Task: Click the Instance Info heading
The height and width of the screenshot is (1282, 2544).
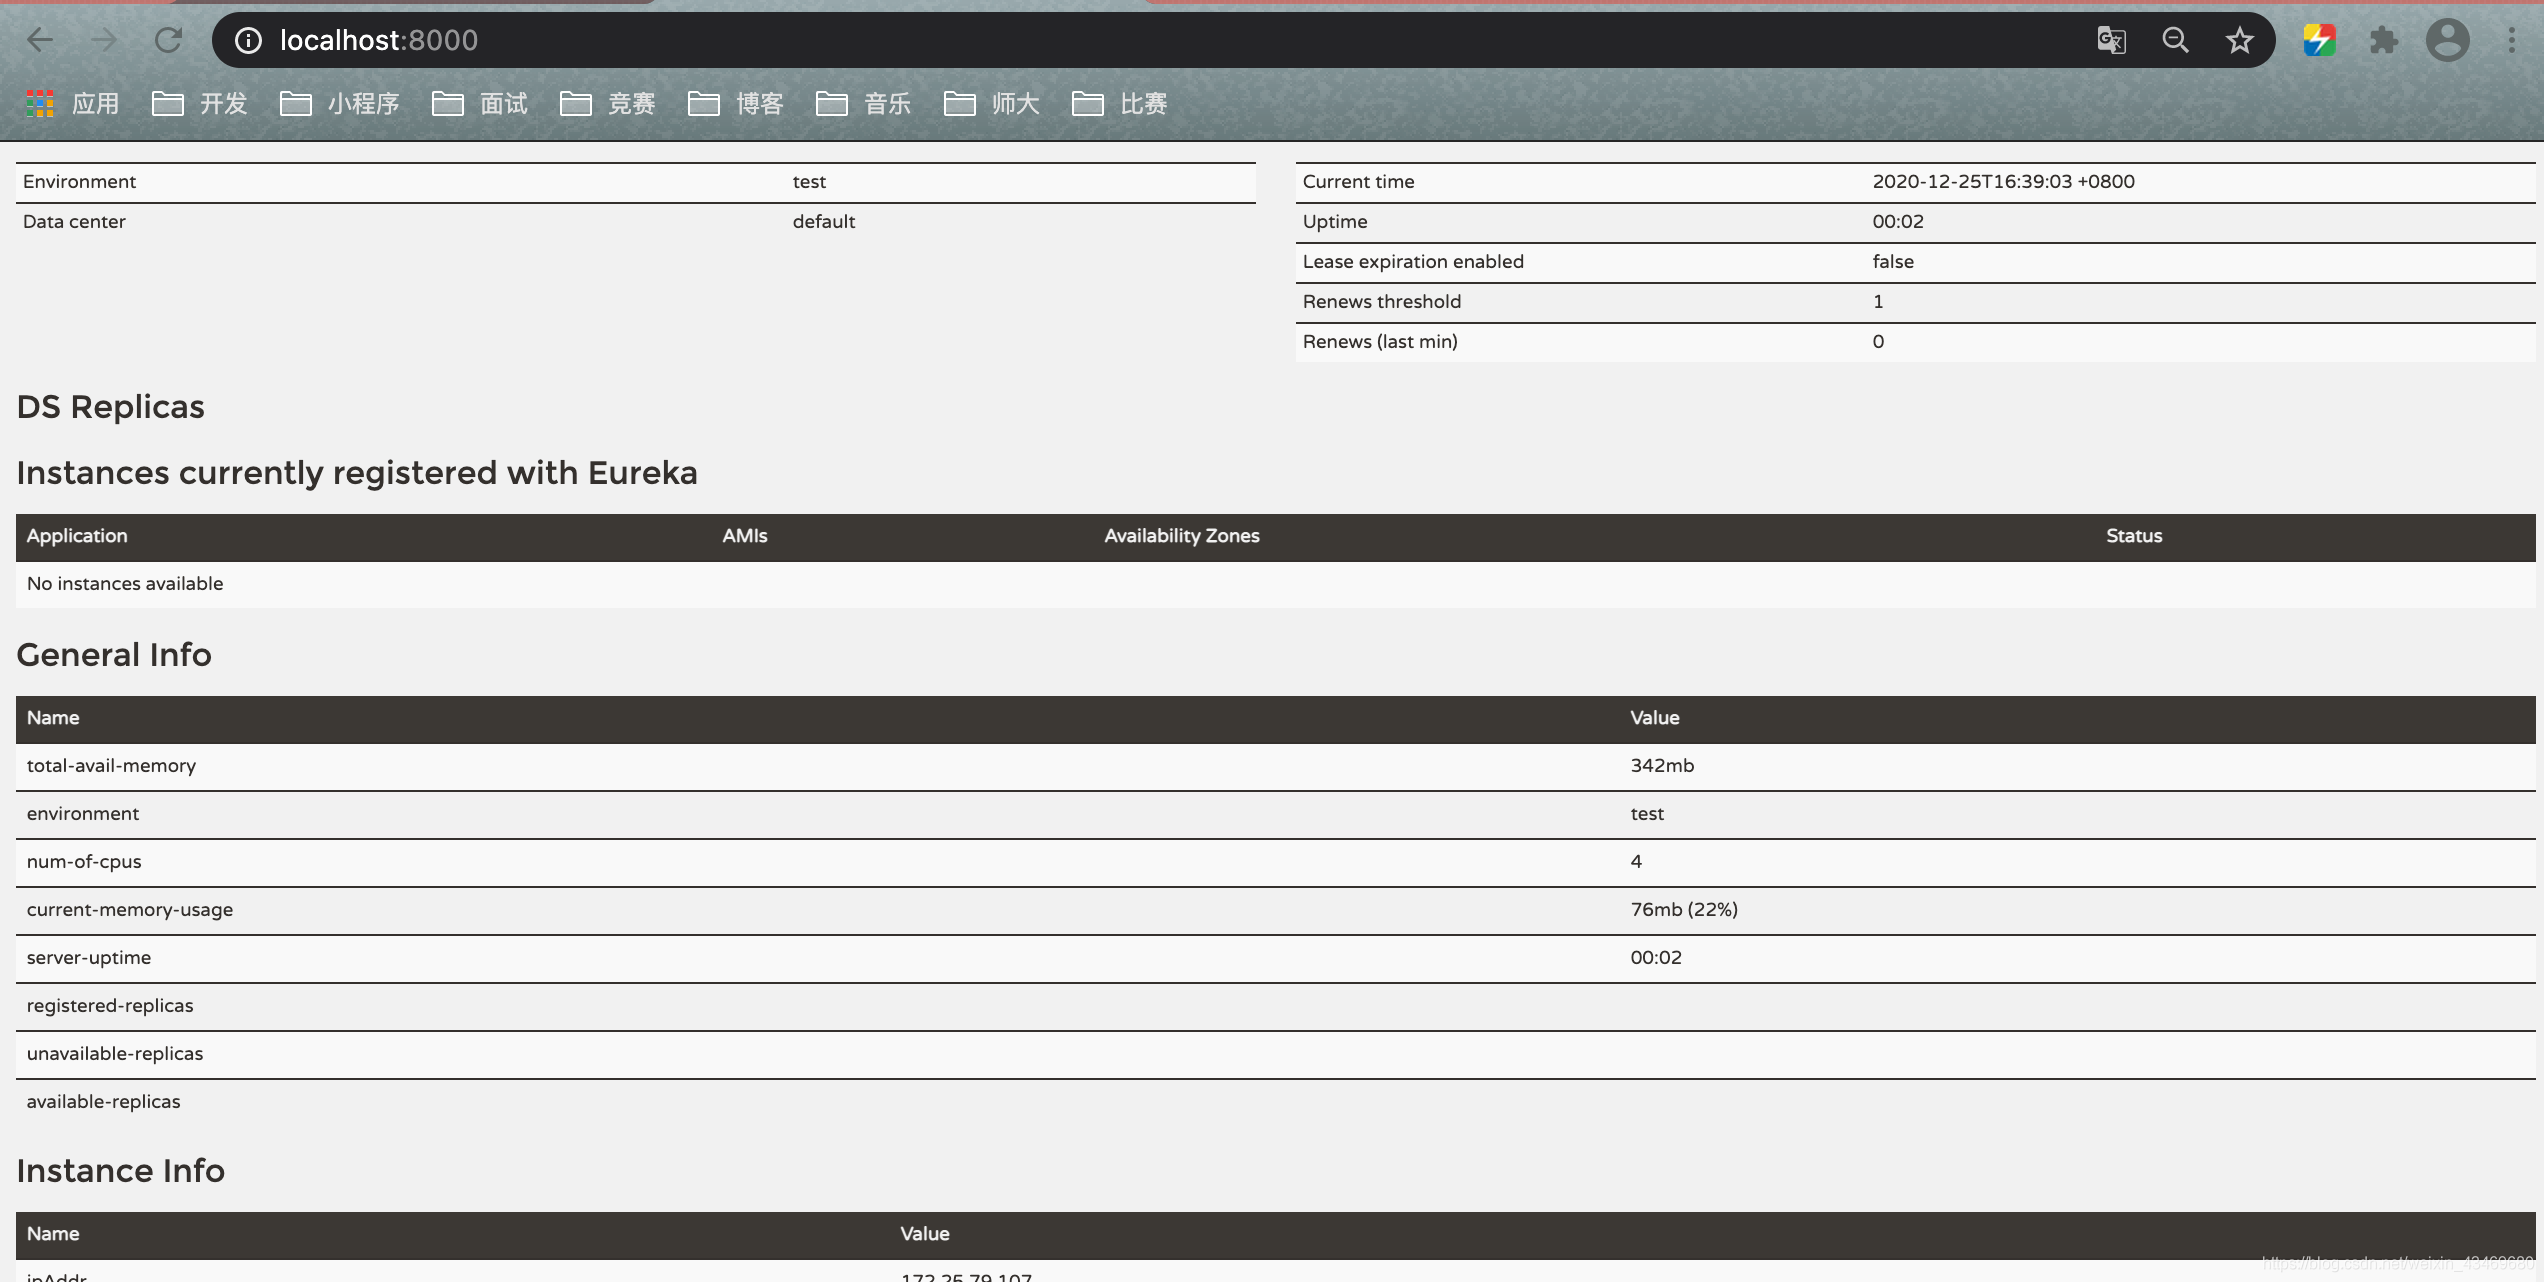Action: pyautogui.click(x=121, y=1171)
